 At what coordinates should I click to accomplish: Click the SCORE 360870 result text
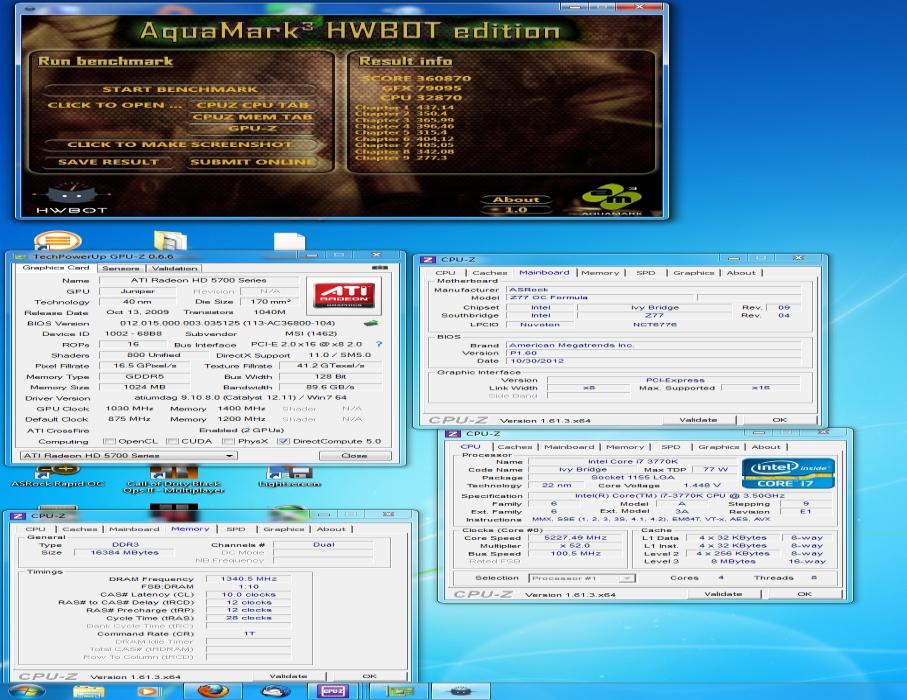pos(416,79)
